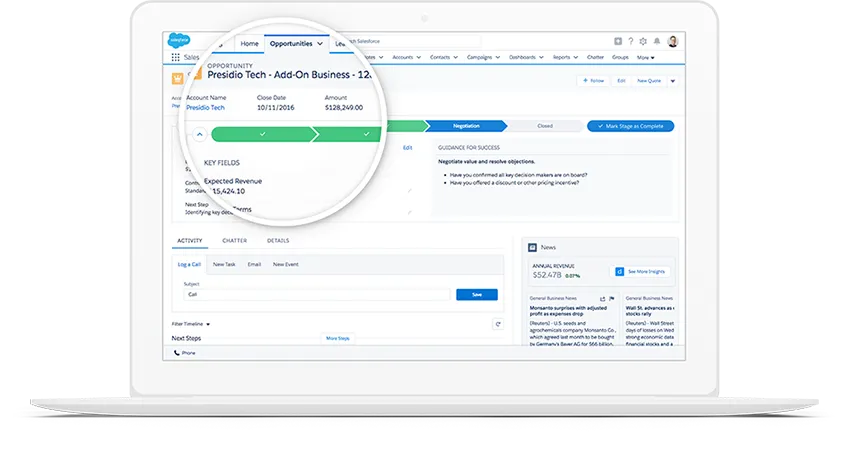The image size is (851, 451).
Task: Select the Negotiation stage in path
Action: point(466,126)
